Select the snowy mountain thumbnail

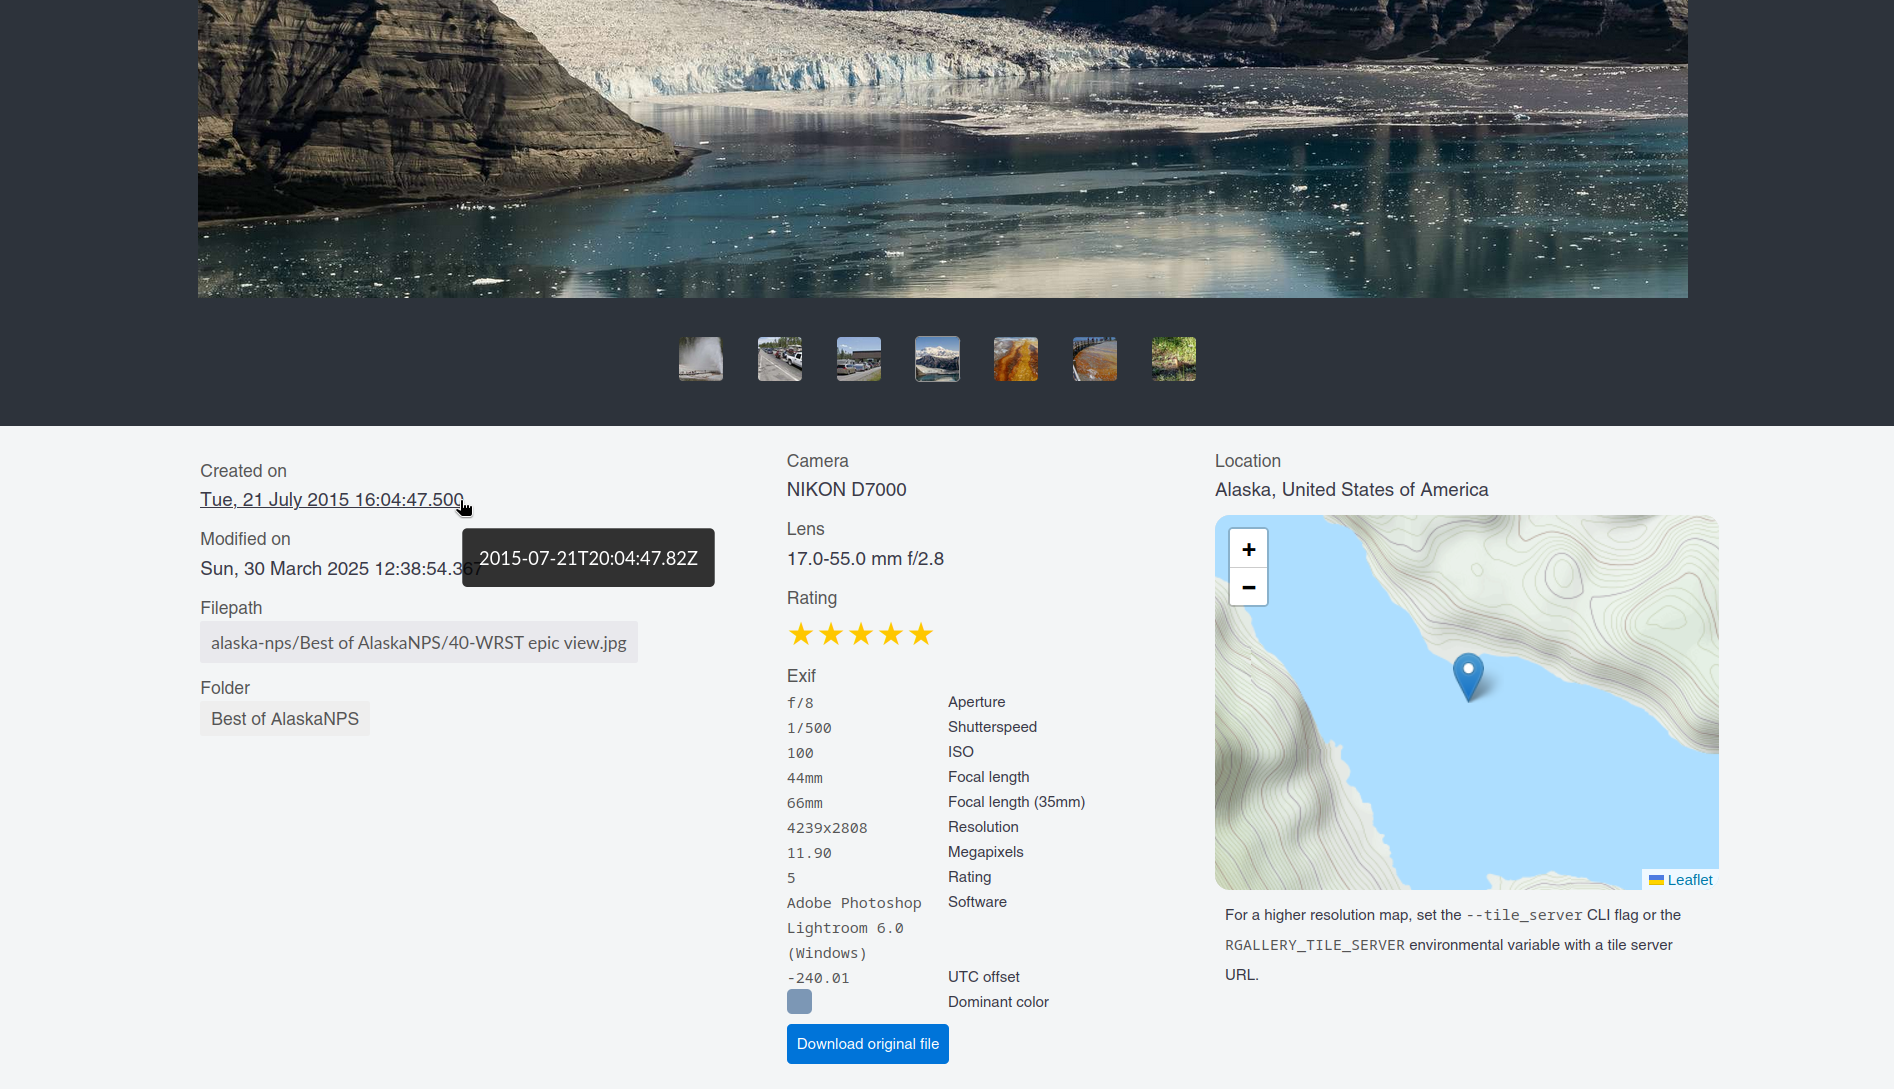pos(937,359)
